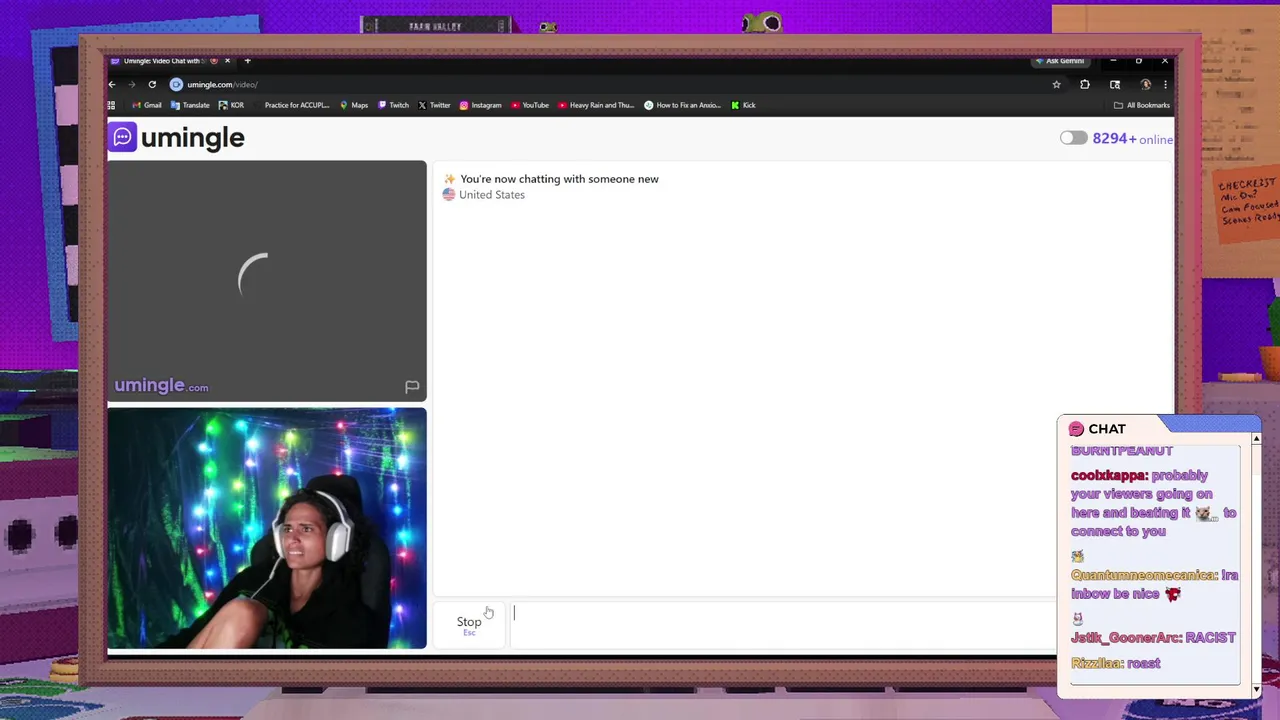Viewport: 1280px width, 720px height.
Task: Reload the Umingle page
Action: tap(152, 85)
